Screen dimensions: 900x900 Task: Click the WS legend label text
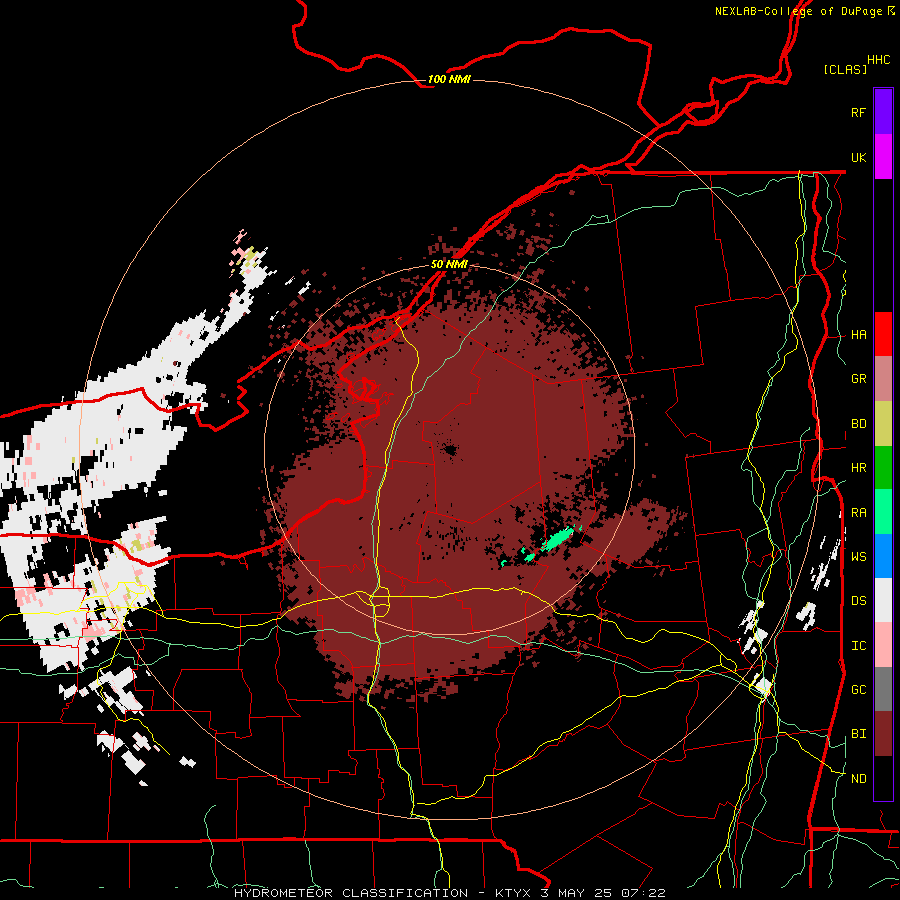[858, 557]
